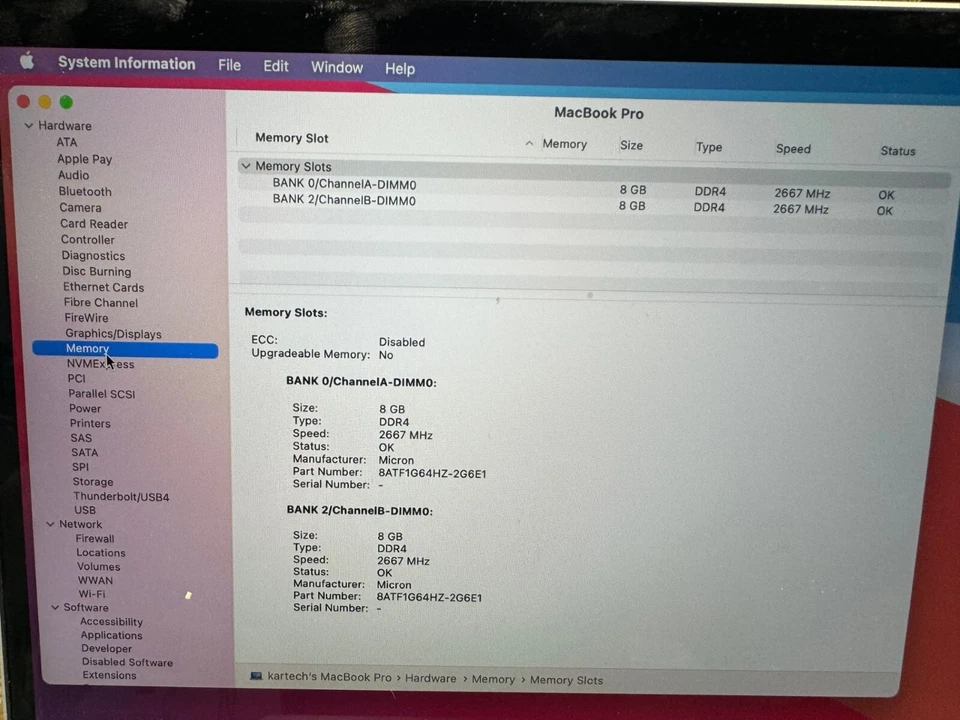
Task: Collapse the Network section
Action: [50, 523]
